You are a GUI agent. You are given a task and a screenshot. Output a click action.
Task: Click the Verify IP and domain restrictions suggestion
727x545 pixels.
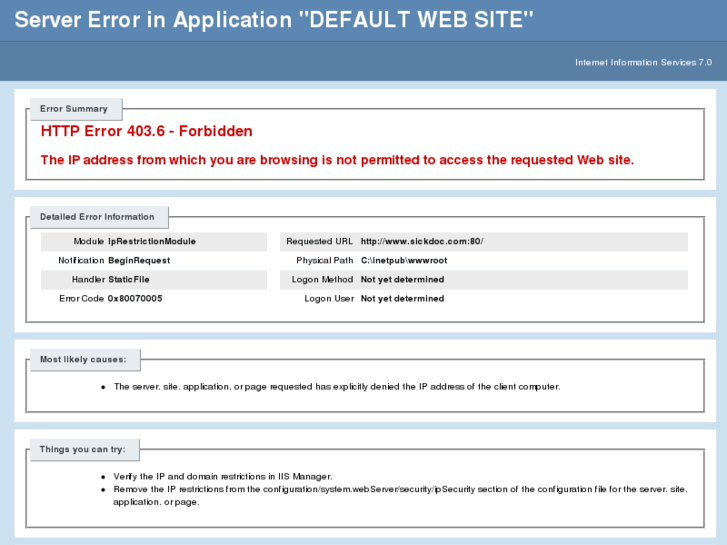(x=223, y=476)
